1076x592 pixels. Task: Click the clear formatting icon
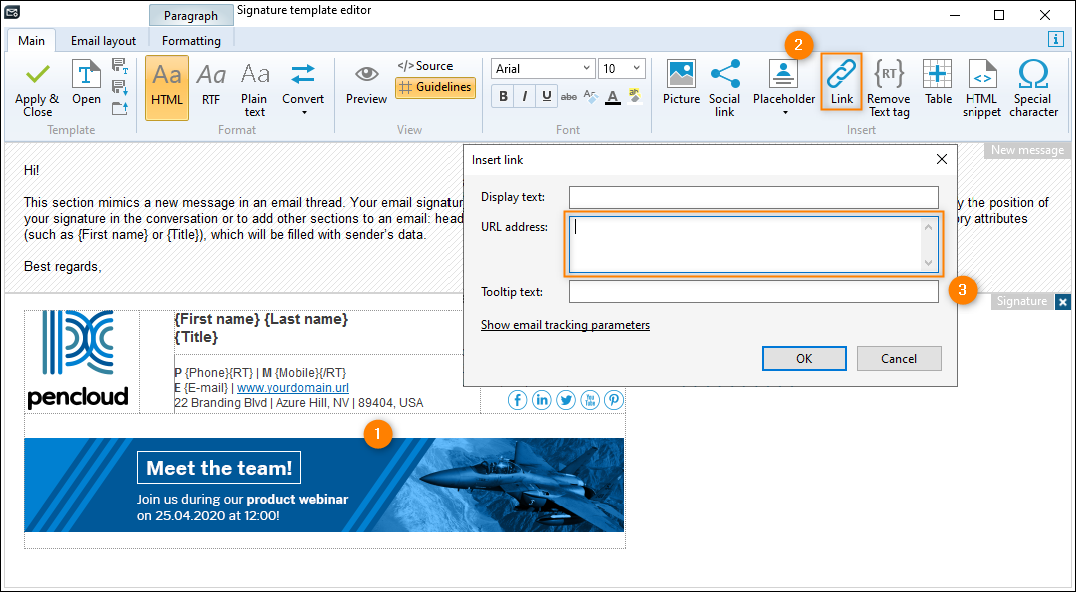[x=590, y=97]
